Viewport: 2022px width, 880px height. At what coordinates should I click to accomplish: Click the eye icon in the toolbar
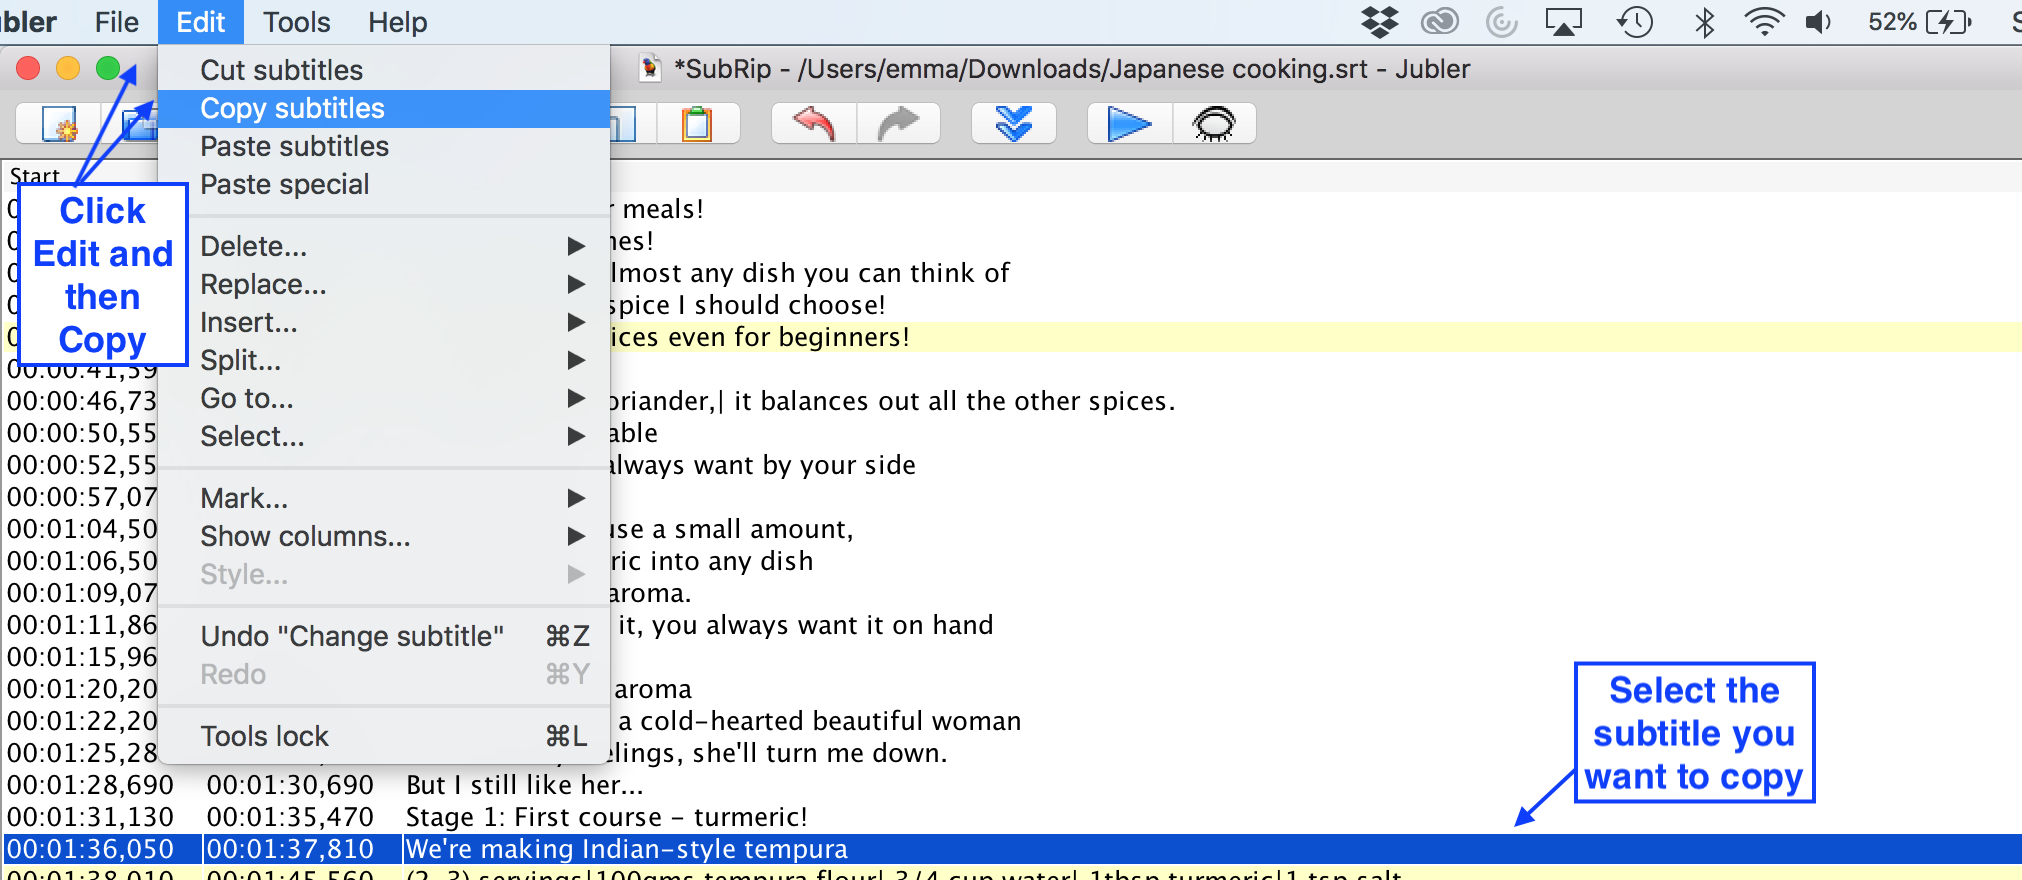pos(1213,124)
